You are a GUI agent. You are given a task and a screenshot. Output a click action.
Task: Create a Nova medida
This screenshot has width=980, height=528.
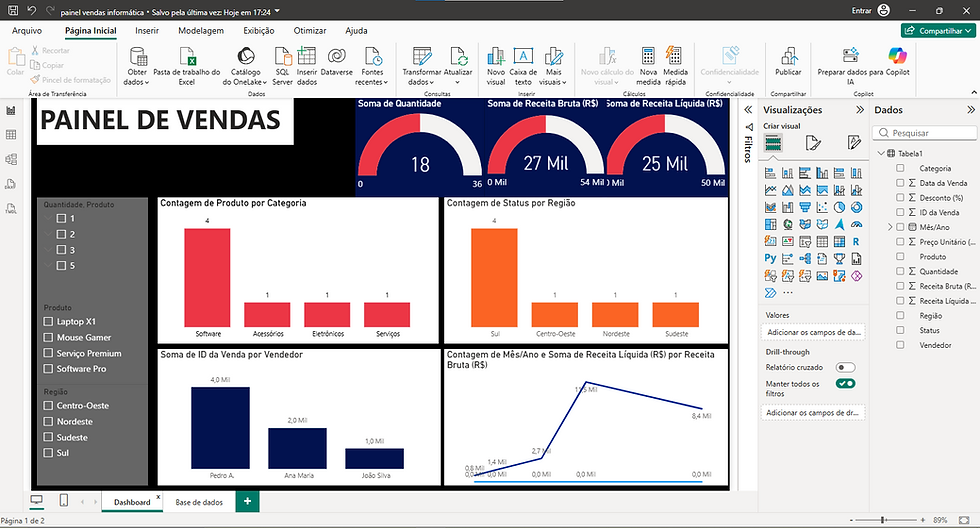[x=648, y=66]
